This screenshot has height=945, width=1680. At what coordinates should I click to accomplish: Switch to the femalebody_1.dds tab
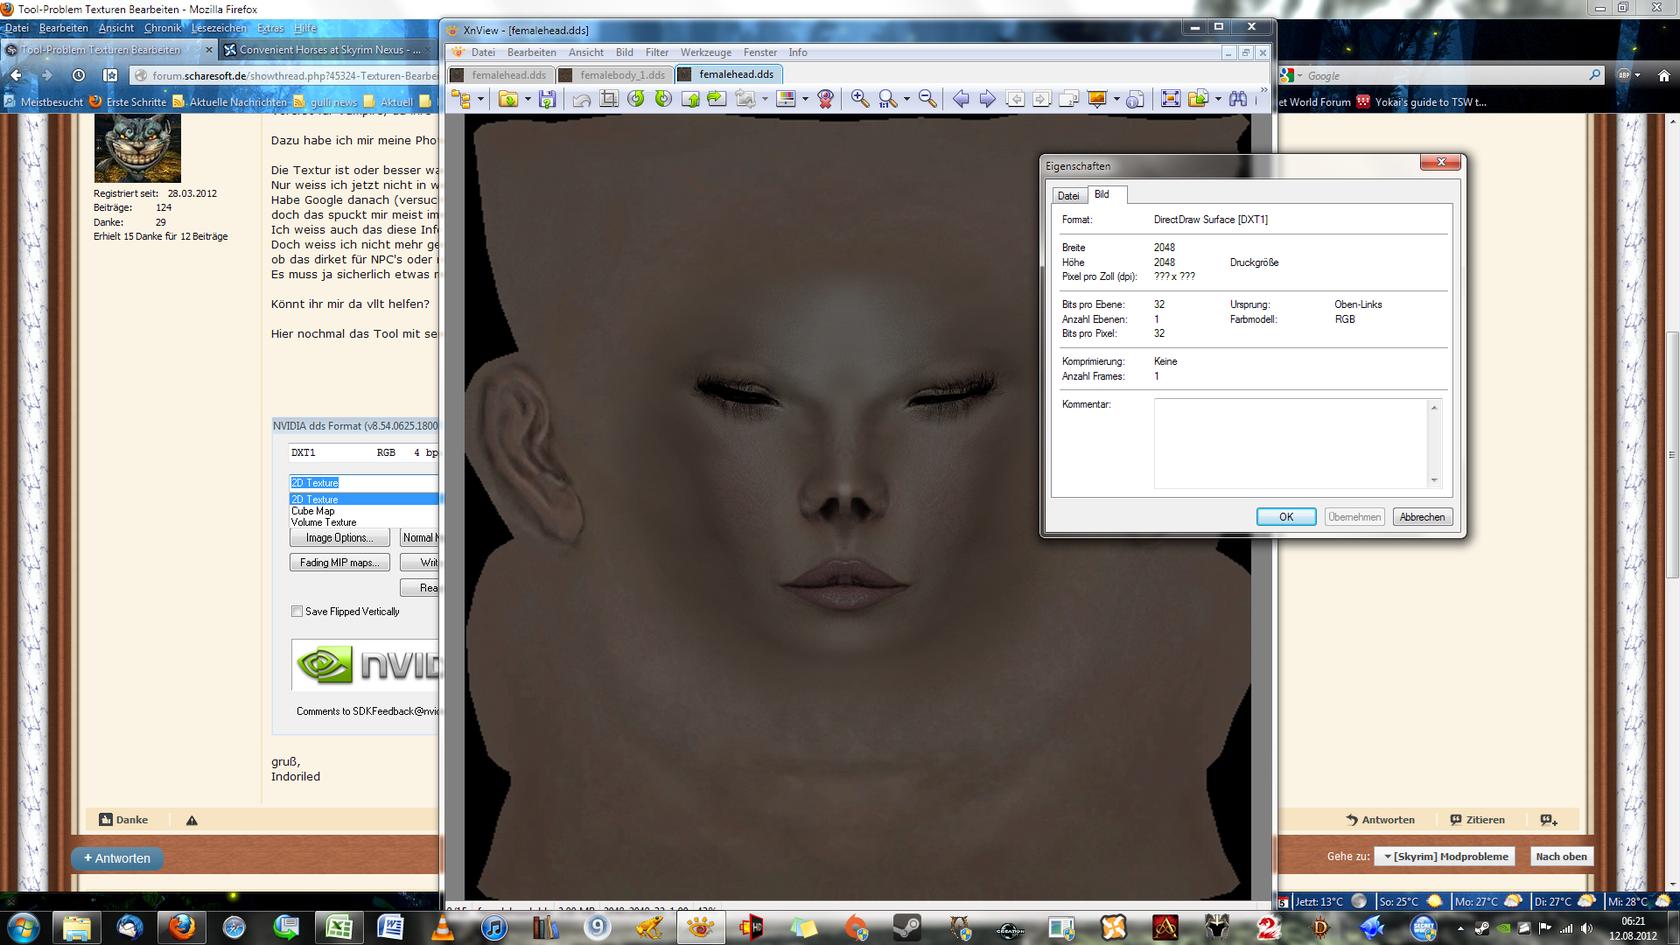coord(621,75)
